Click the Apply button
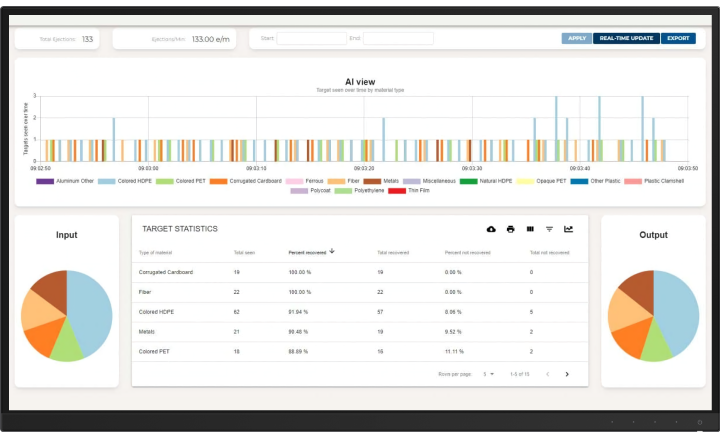Image resolution: width=720 pixels, height=432 pixels. tap(576, 39)
